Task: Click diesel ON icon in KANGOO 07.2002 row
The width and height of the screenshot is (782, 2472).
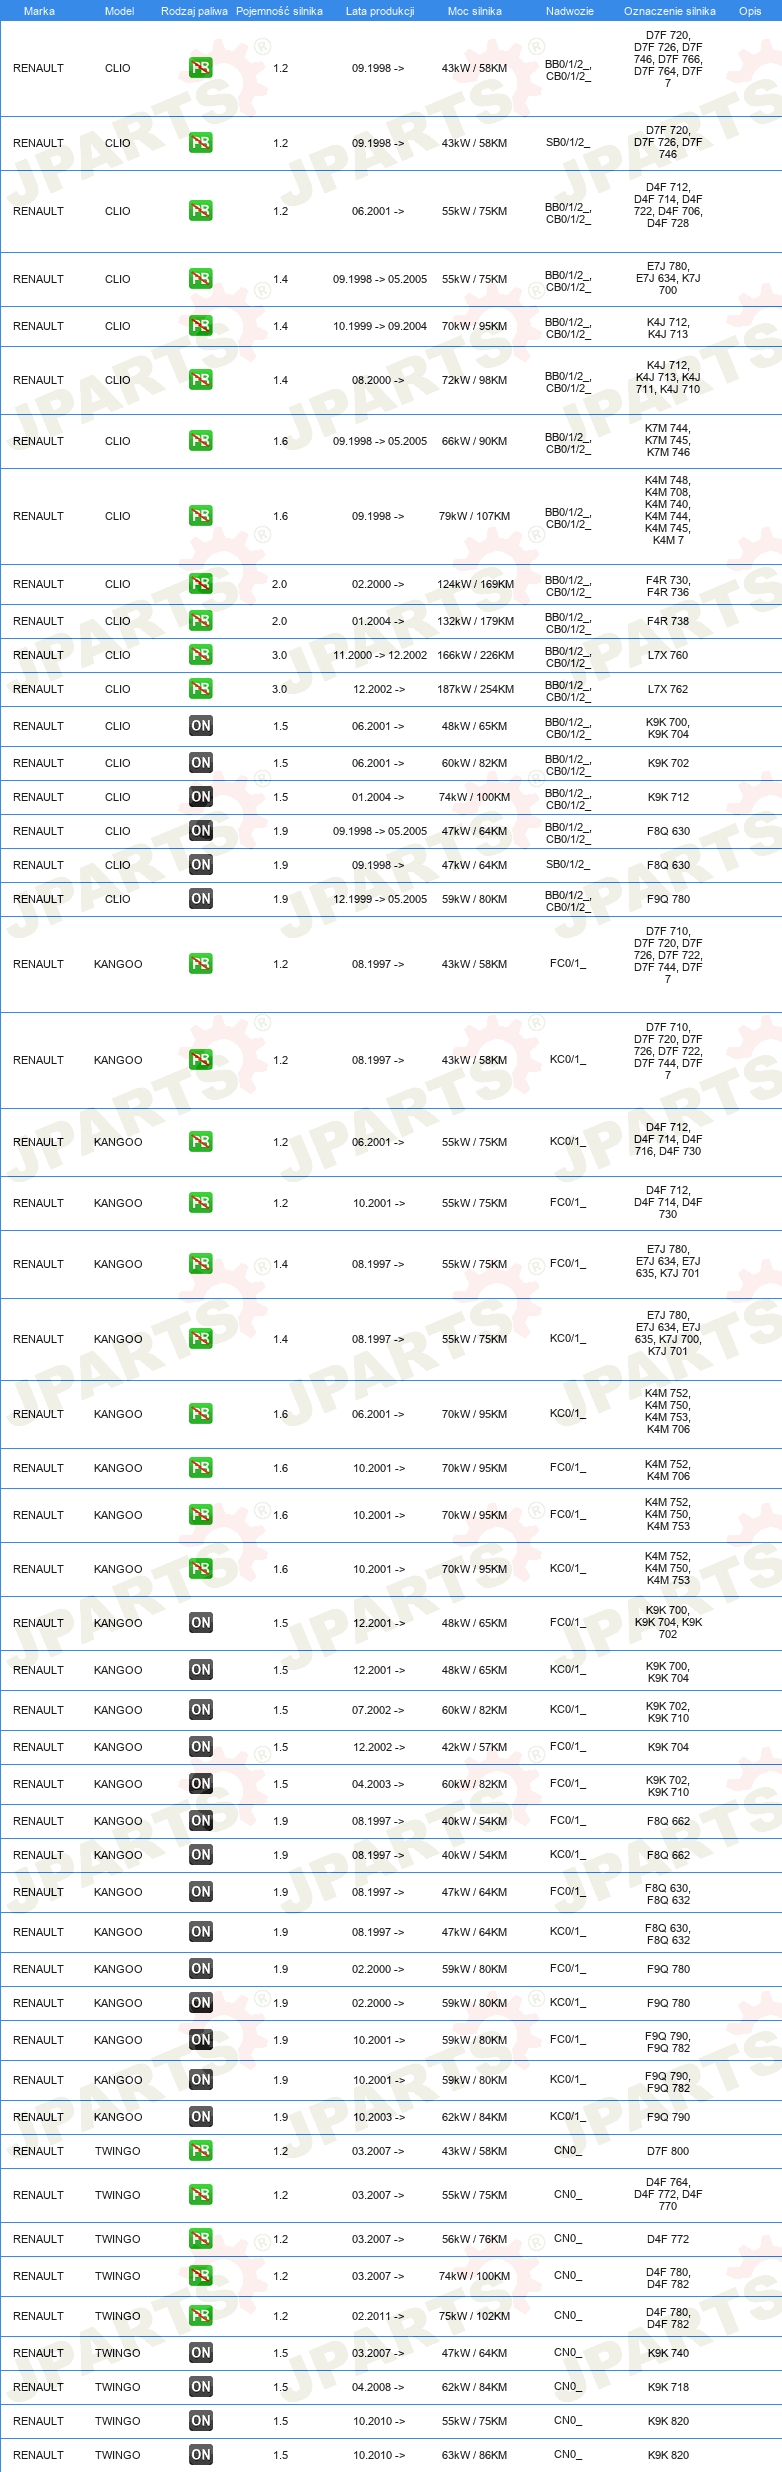Action: [x=201, y=1710]
